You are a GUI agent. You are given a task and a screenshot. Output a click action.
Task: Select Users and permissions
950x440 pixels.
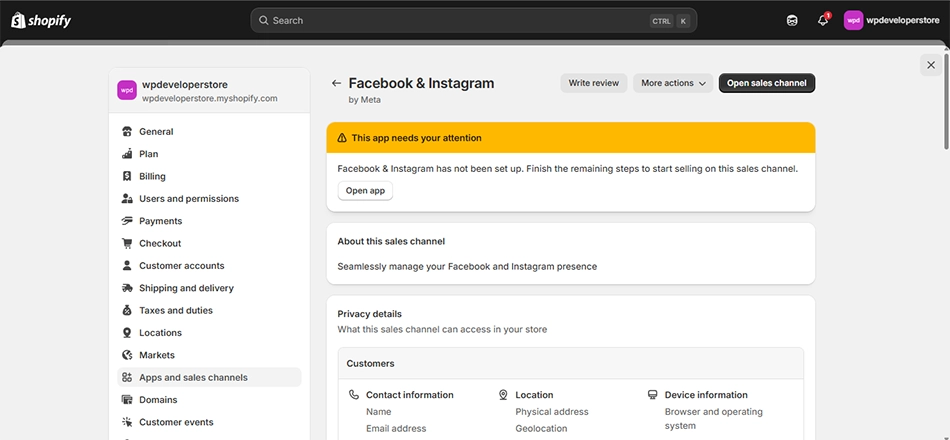209,199
